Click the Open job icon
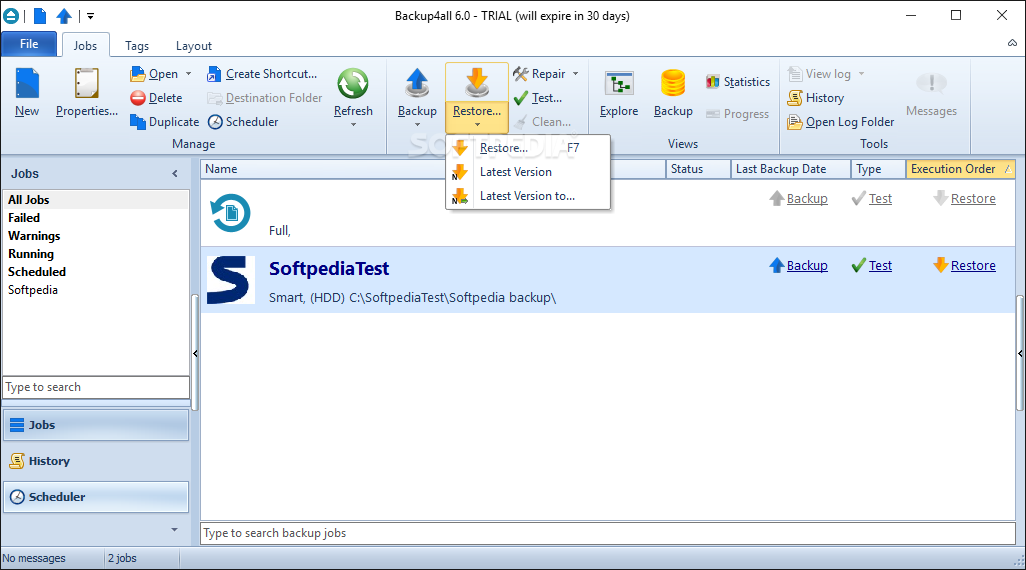Viewport: 1026px width, 570px height. point(137,74)
